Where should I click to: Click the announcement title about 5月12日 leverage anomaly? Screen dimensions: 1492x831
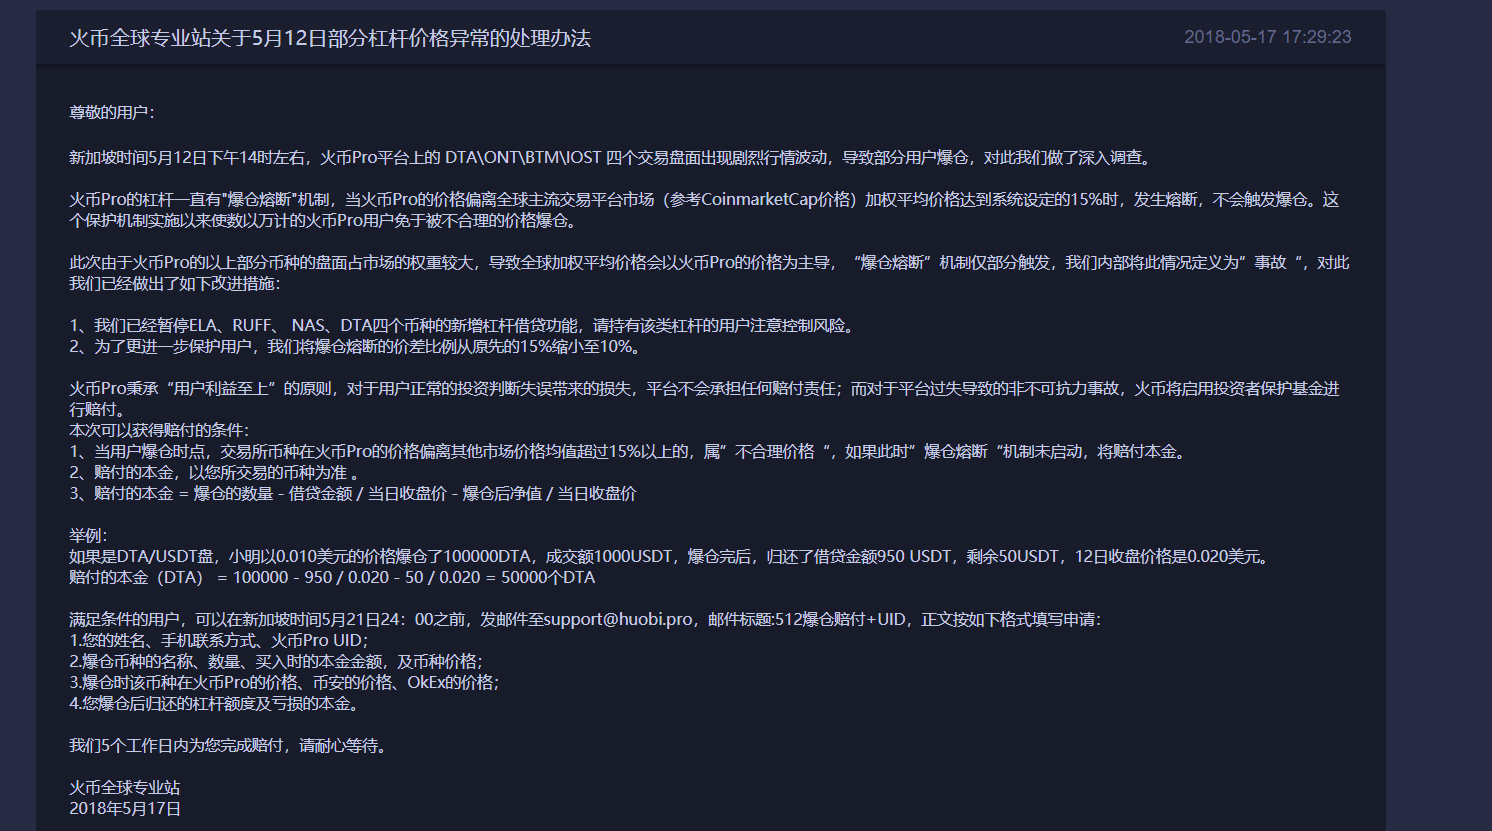click(329, 39)
